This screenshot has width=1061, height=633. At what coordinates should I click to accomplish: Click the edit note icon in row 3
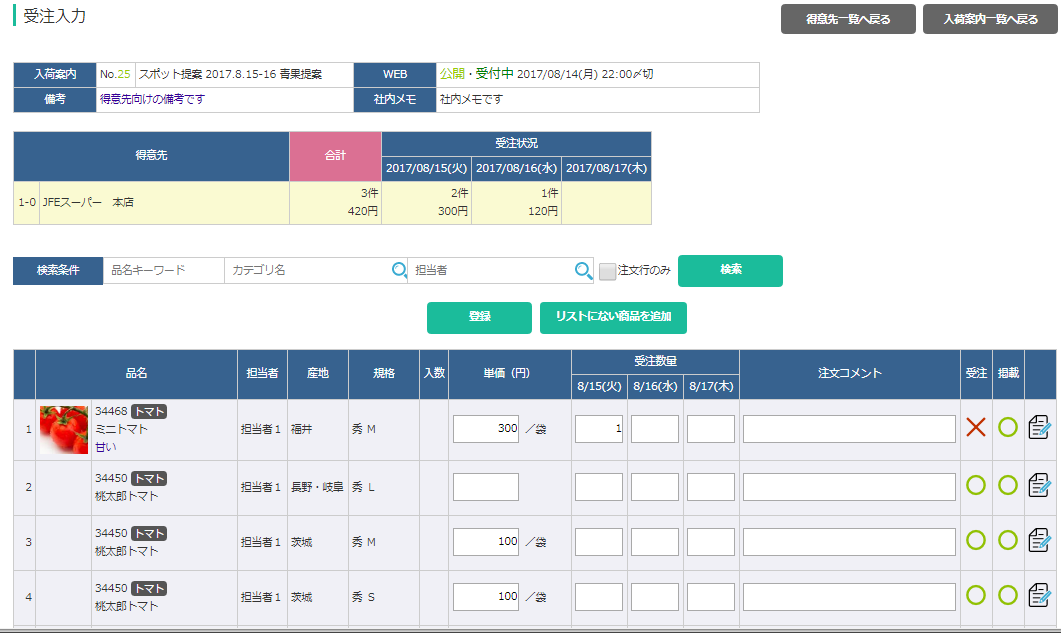pos(1039,540)
